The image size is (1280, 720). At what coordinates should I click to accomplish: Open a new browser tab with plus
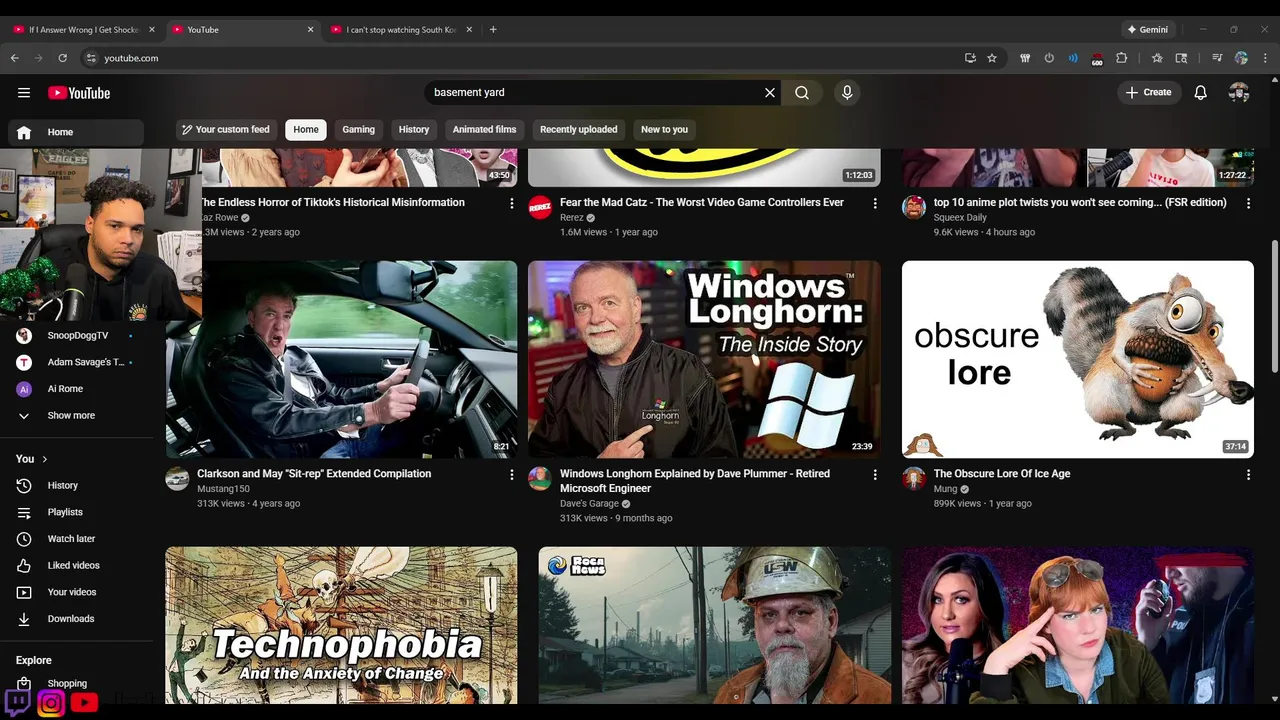[x=493, y=29]
